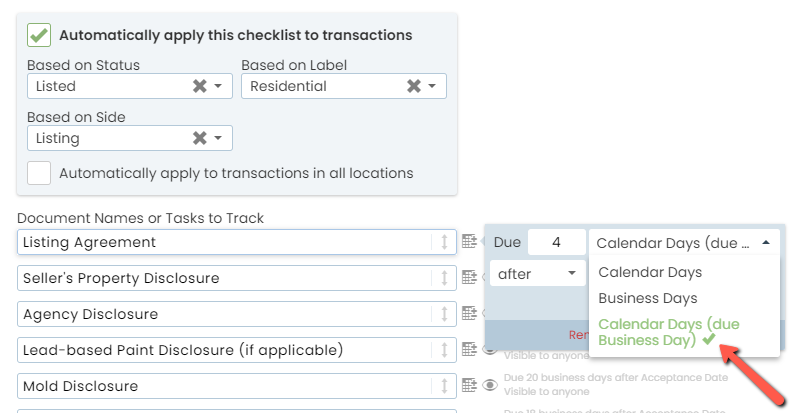Click the reorder arrows on Agency Disclosure row
Screen dimensions: 797x413
pyautogui.click(x=444, y=314)
